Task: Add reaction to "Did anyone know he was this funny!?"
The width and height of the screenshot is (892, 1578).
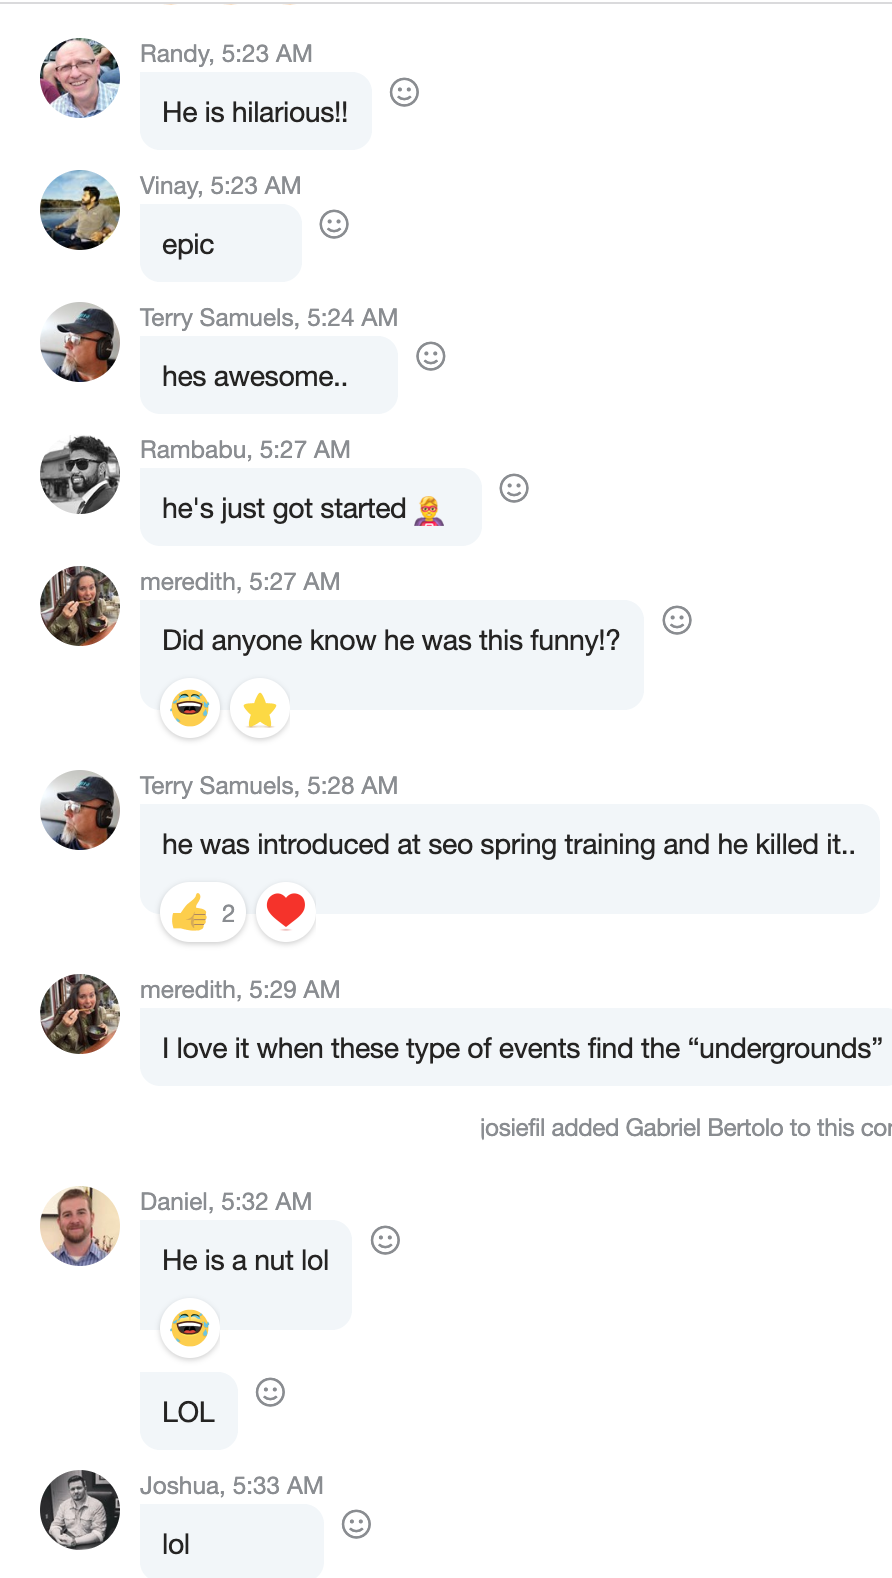Action: pos(677,621)
